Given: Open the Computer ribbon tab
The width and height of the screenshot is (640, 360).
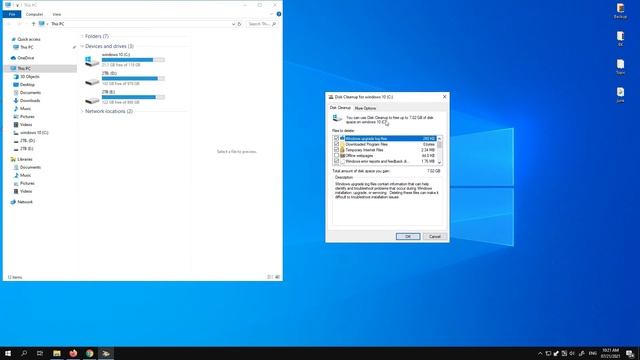Looking at the screenshot, I should [34, 14].
